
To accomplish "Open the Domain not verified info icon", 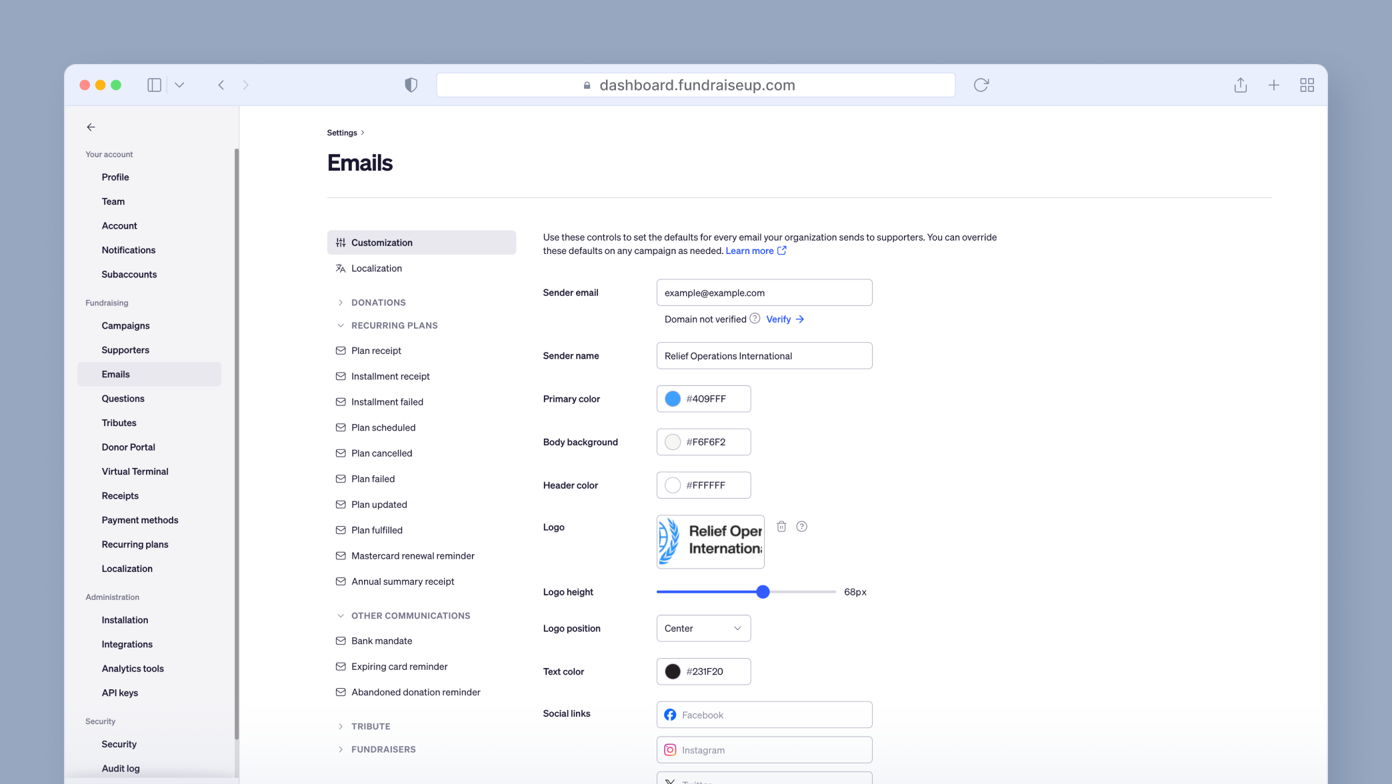I will 753,319.
